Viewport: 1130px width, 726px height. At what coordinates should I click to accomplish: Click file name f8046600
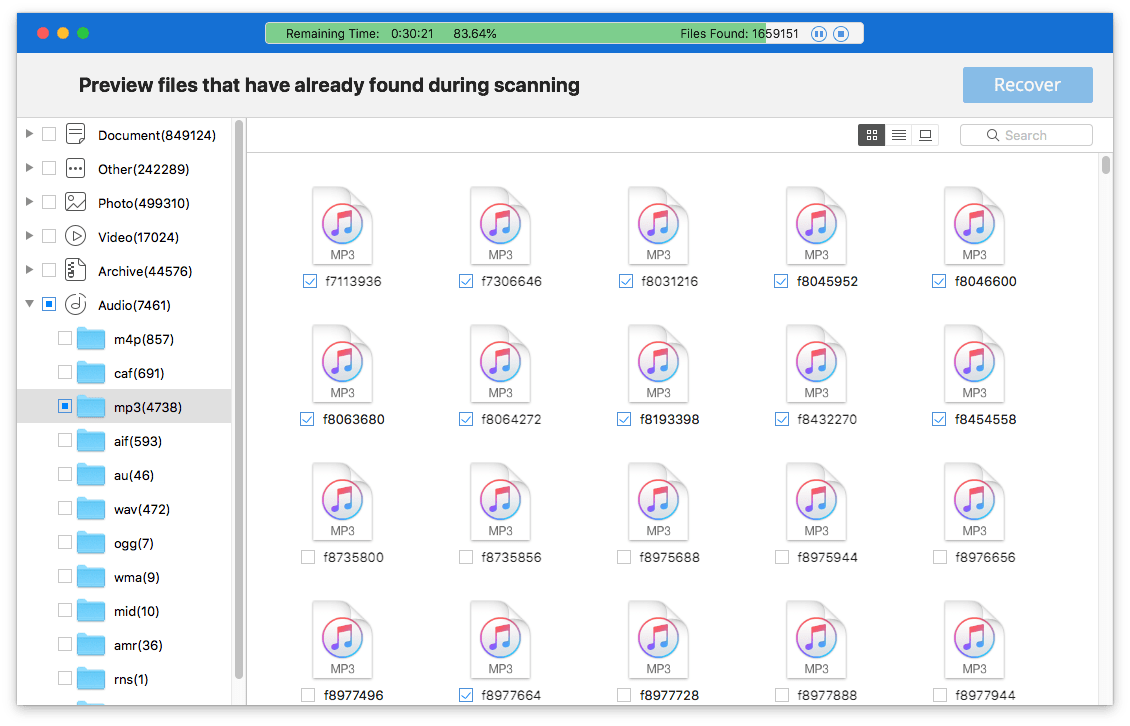tap(985, 281)
